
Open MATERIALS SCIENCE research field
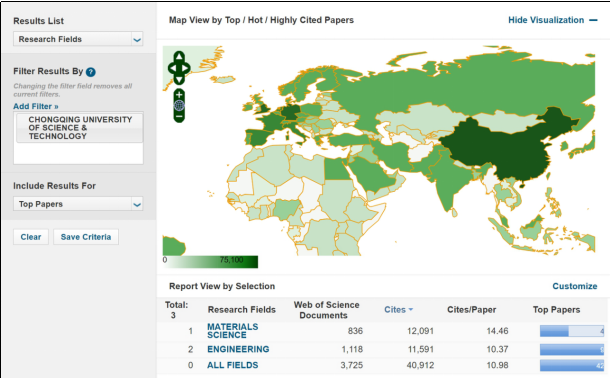(x=233, y=331)
